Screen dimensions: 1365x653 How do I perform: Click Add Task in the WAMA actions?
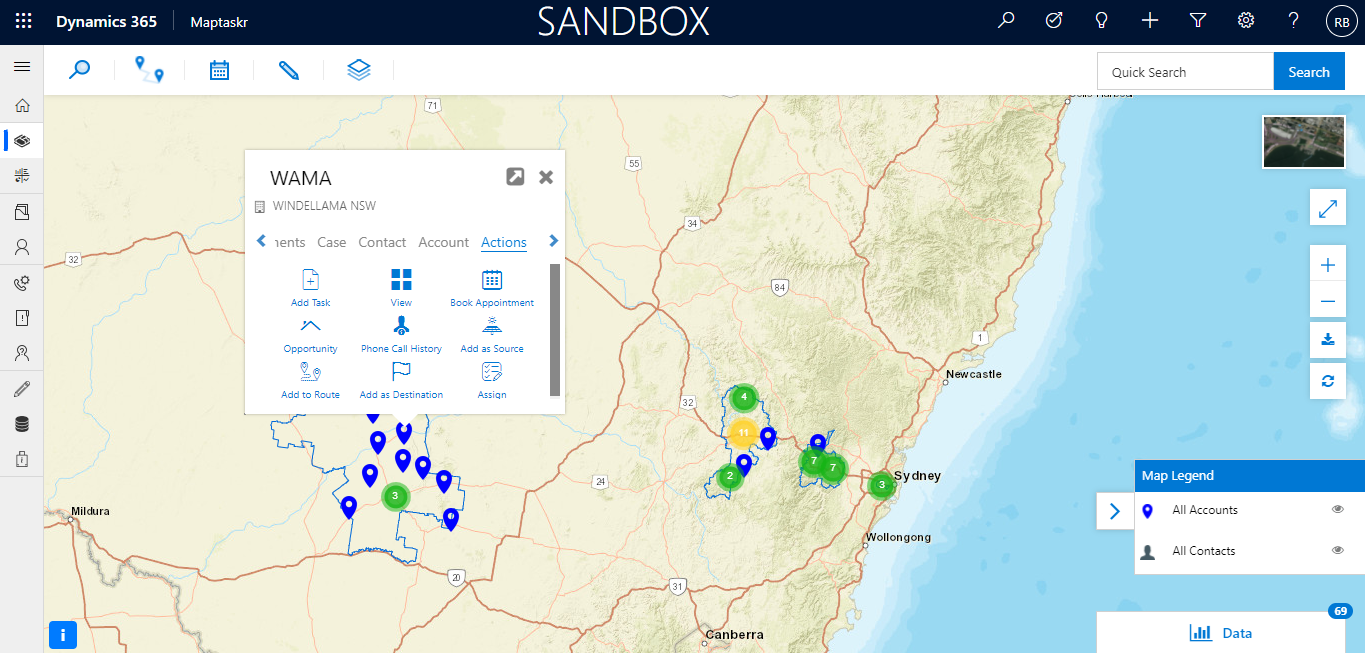pyautogui.click(x=310, y=288)
